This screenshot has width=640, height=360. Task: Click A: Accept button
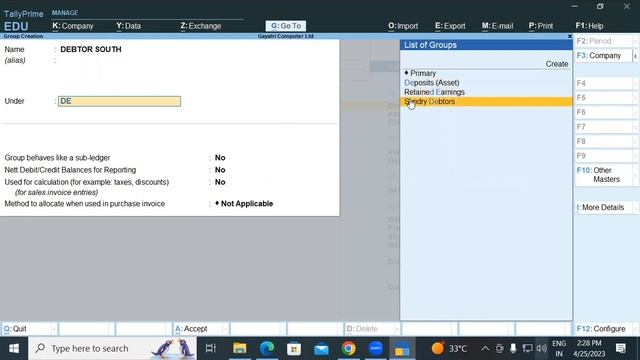point(200,329)
